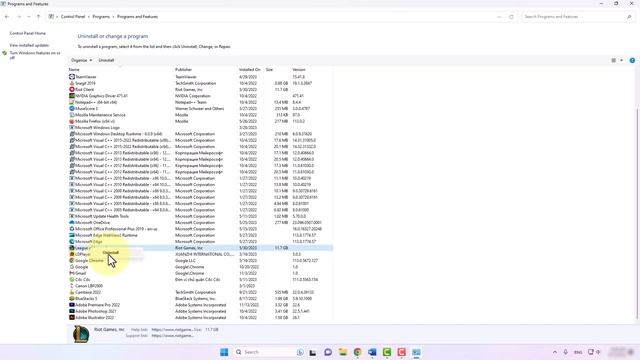The height and width of the screenshot is (360, 640).
Task: Select the NVIDIA Graphics Driver icon
Action: pos(72,96)
